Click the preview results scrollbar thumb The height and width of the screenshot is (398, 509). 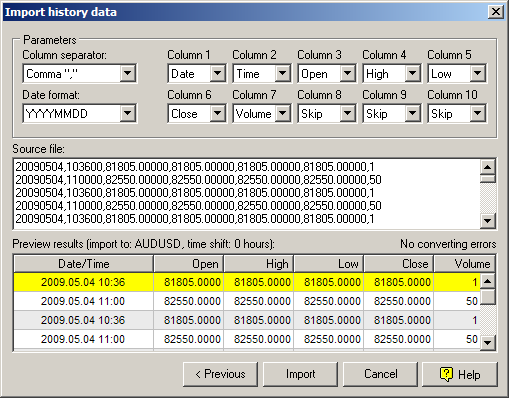(x=488, y=297)
